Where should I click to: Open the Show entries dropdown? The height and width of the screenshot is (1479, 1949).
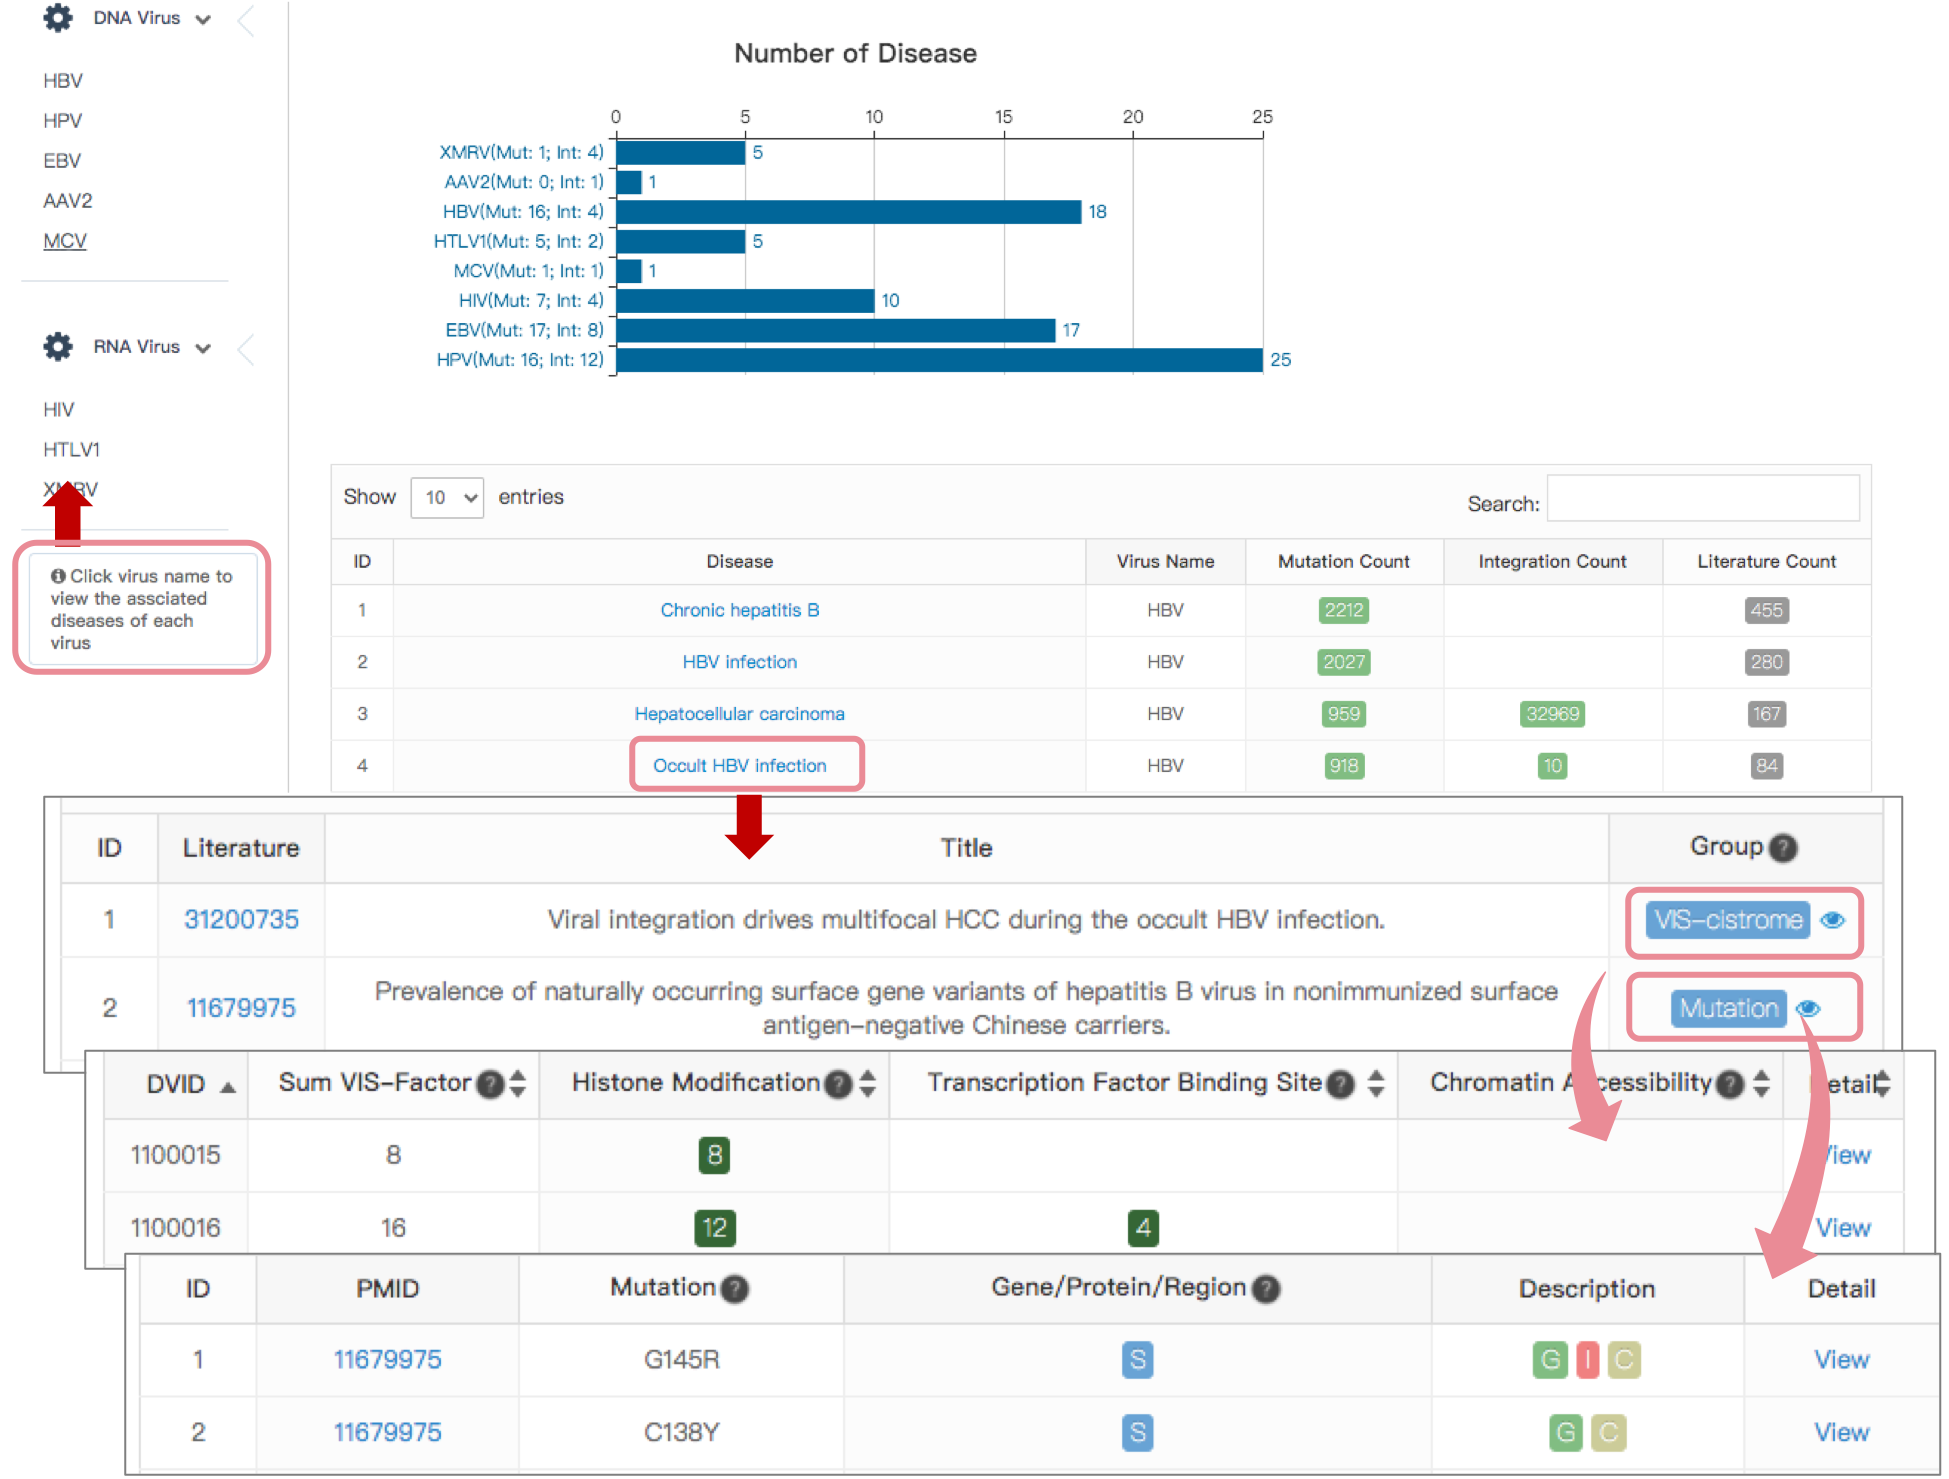447,497
